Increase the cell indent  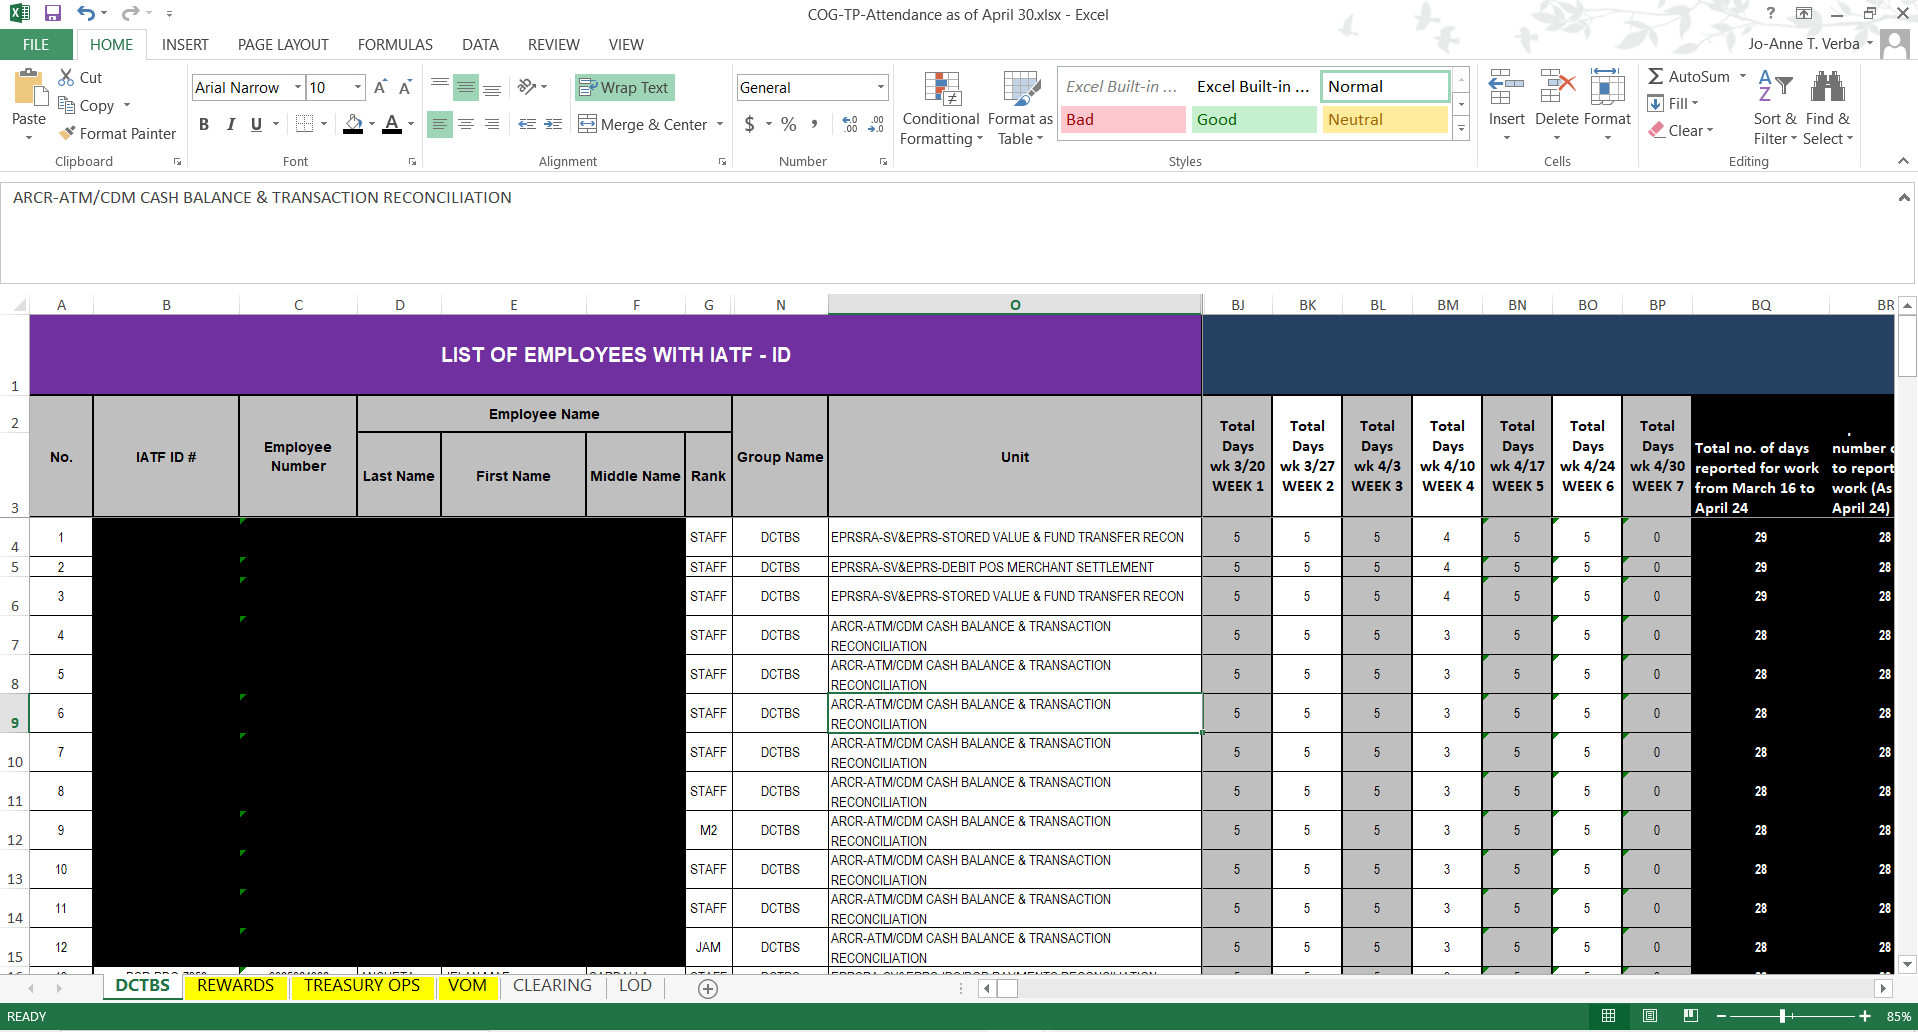[553, 124]
